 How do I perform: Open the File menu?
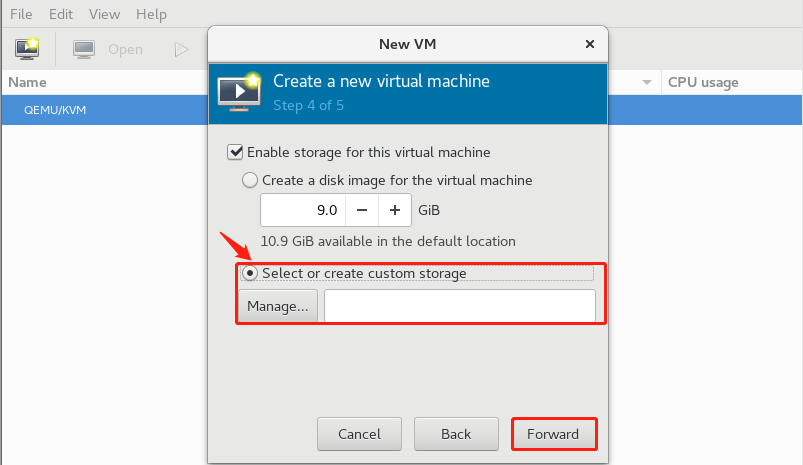click(x=21, y=15)
